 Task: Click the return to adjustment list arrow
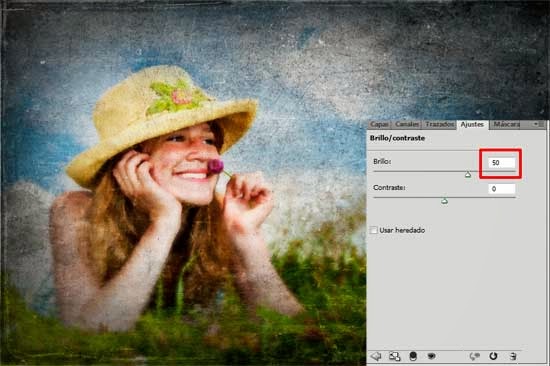click(376, 356)
